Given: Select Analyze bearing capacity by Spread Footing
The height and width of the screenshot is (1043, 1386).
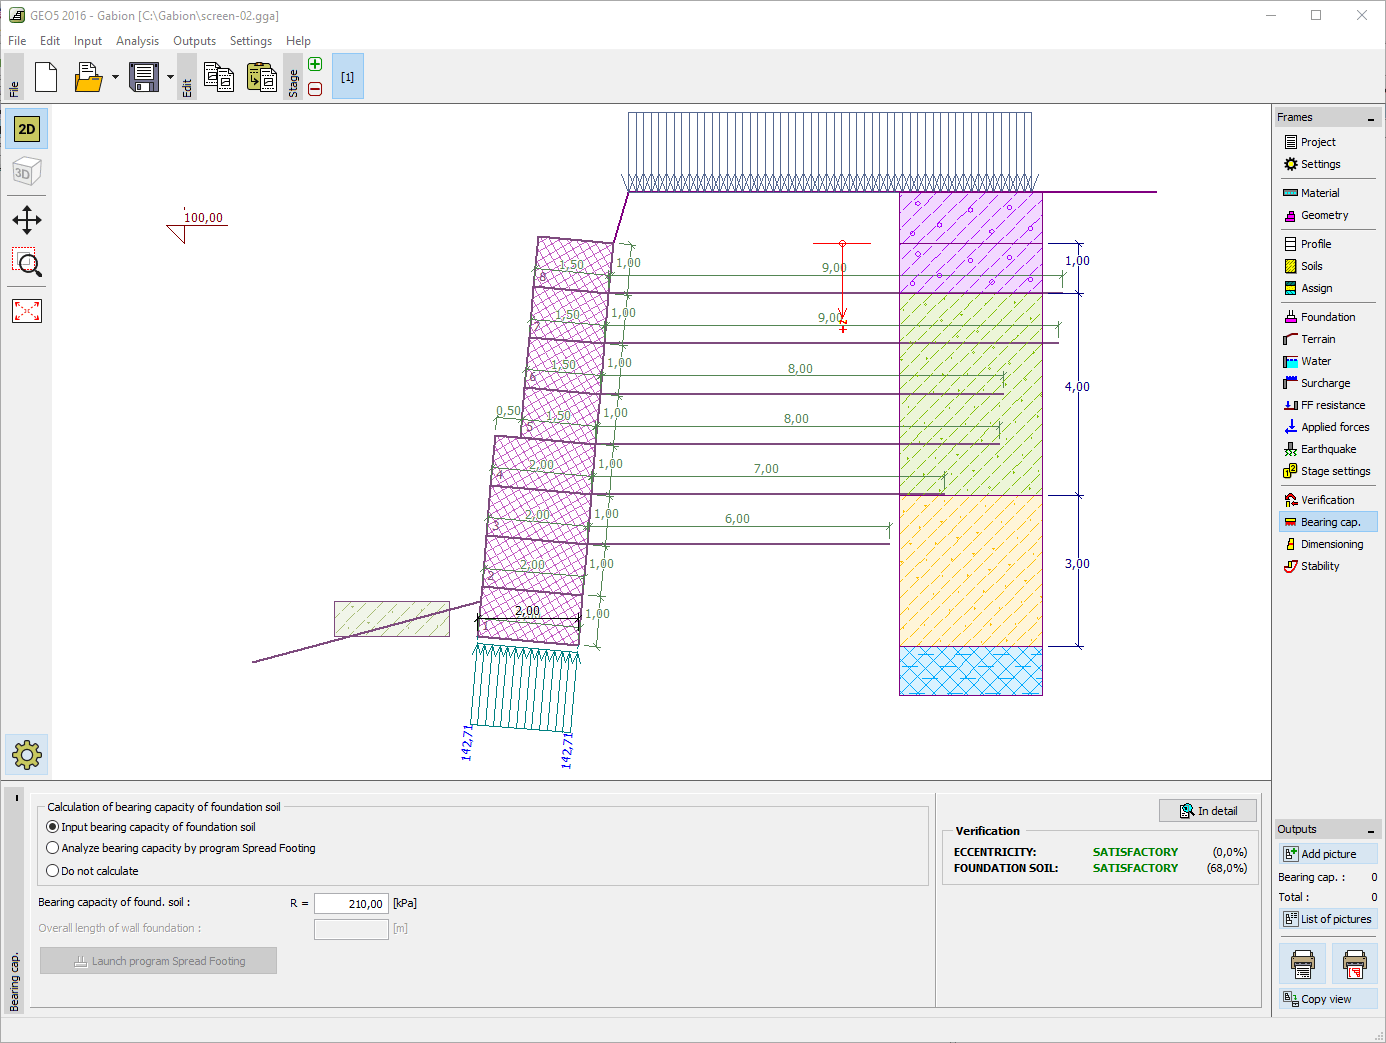Looking at the screenshot, I should point(53,848).
